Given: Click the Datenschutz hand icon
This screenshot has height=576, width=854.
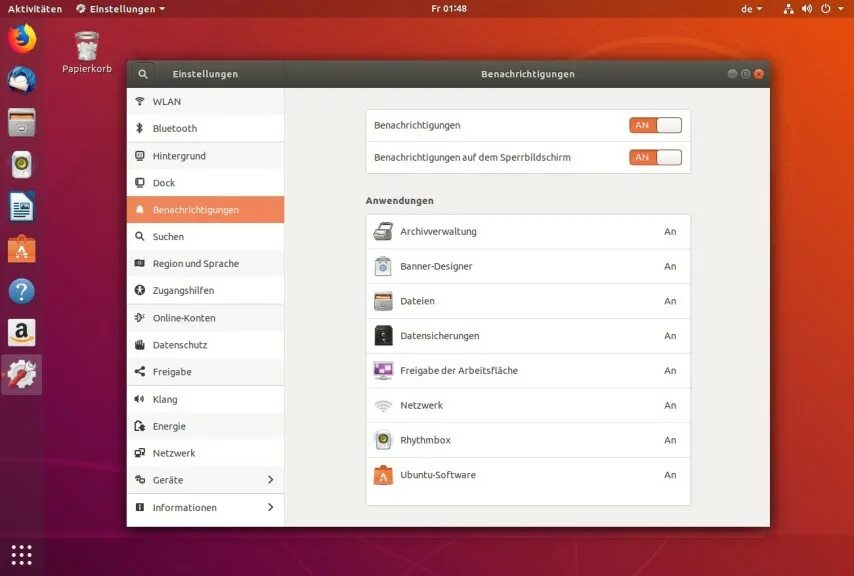Looking at the screenshot, I should pyautogui.click(x=140, y=345).
